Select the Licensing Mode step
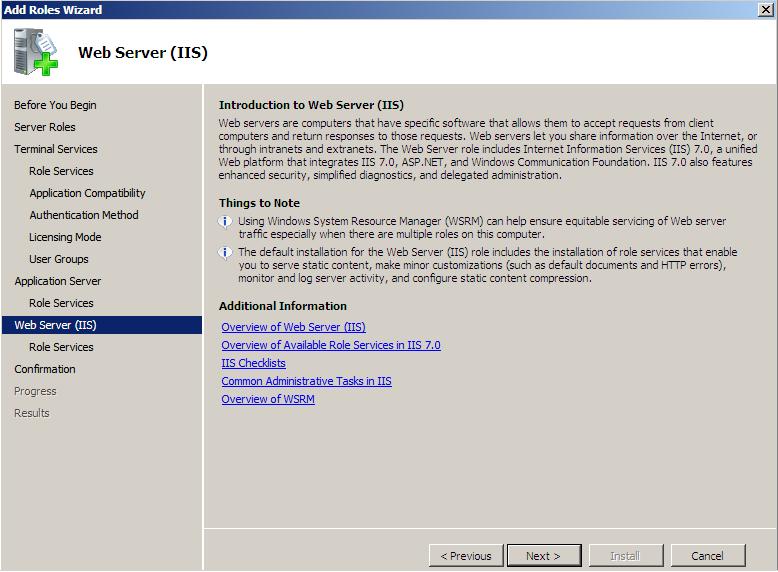The height and width of the screenshot is (572, 778). [65, 237]
